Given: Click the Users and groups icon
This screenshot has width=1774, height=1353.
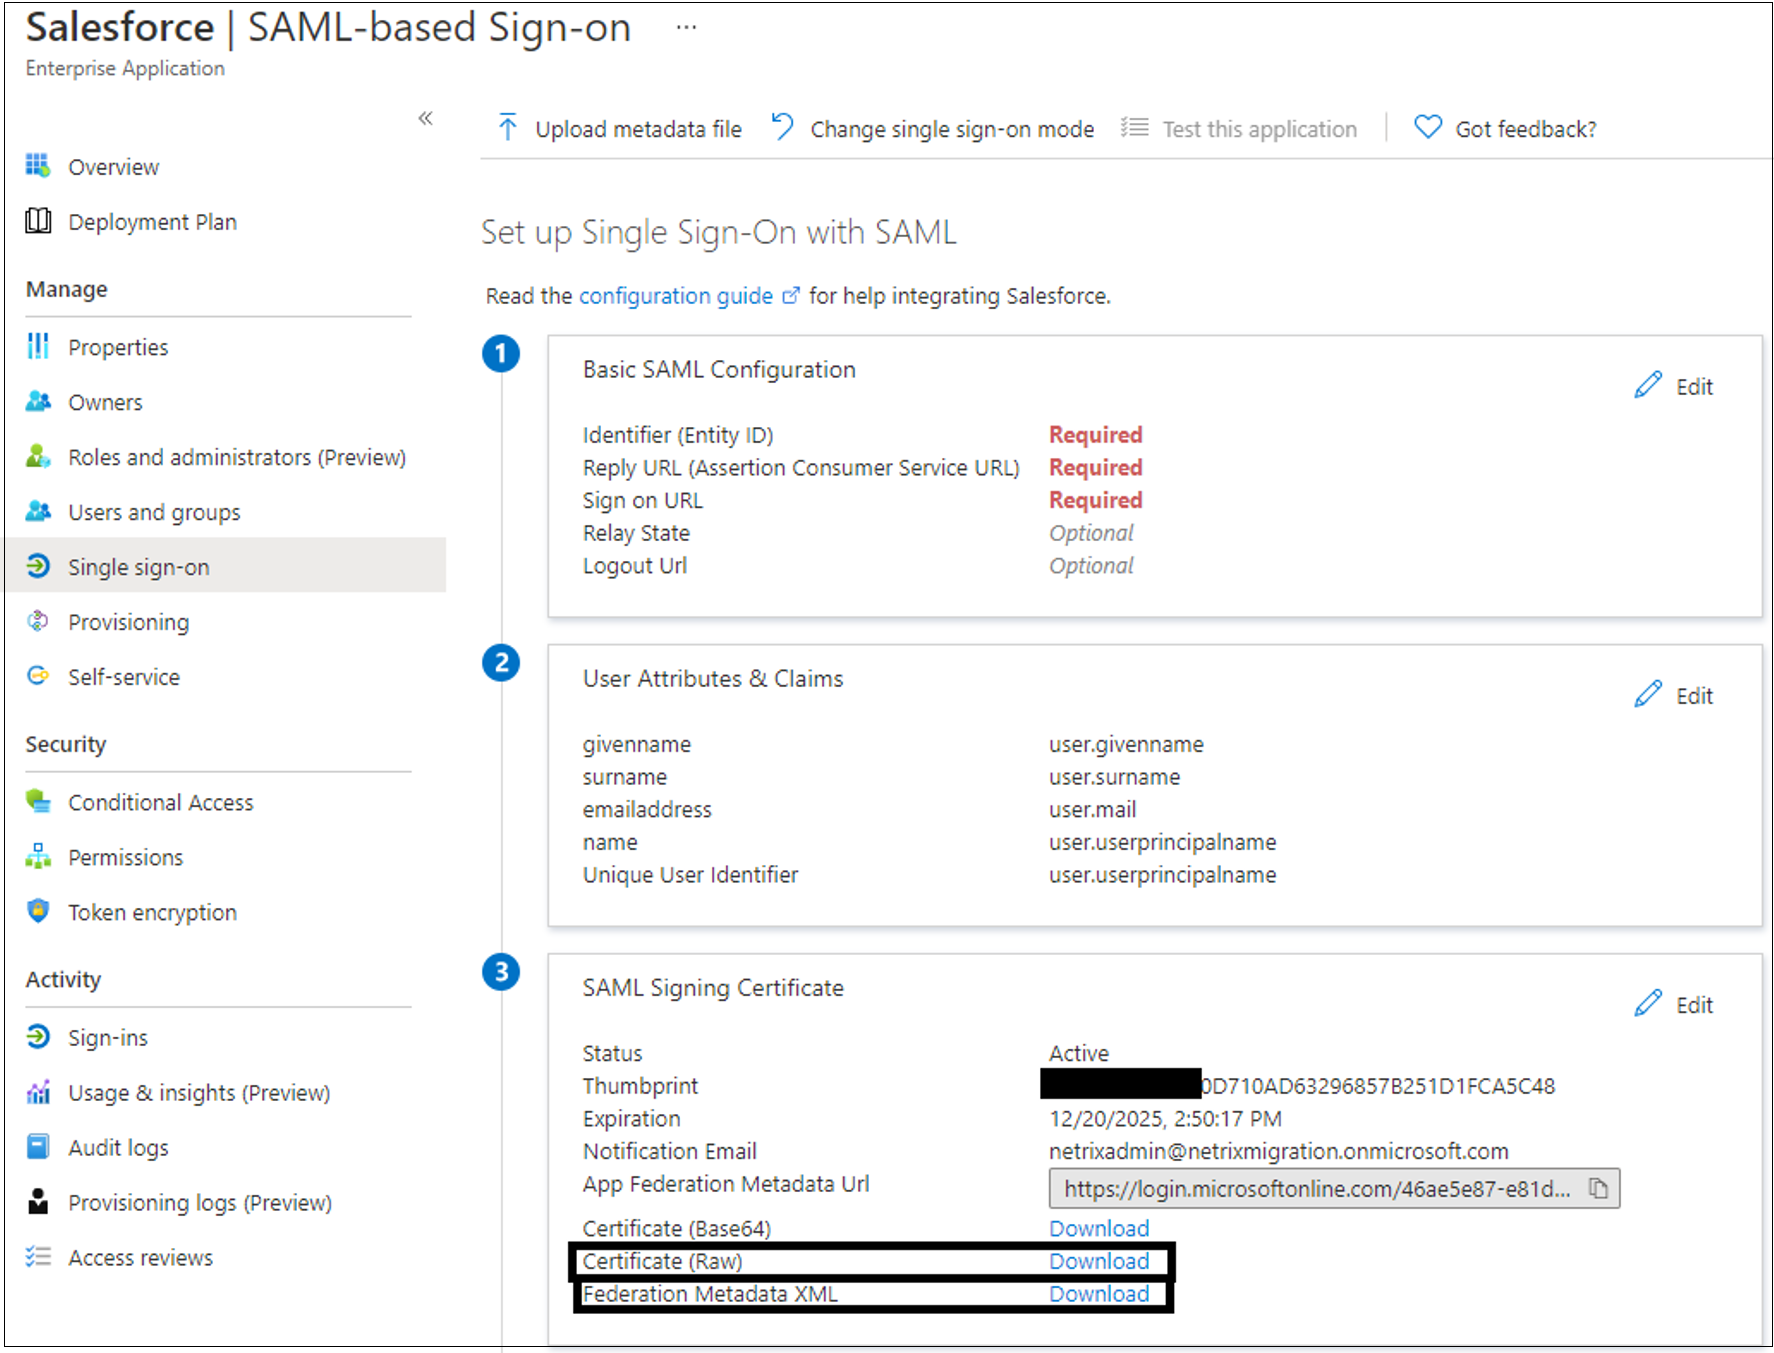Looking at the screenshot, I should 38,511.
